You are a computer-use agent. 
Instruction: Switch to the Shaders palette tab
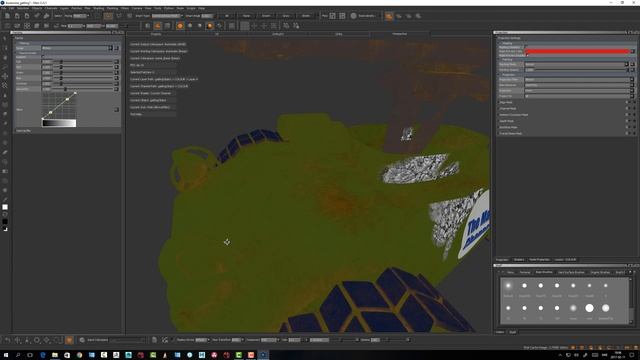tap(519, 260)
